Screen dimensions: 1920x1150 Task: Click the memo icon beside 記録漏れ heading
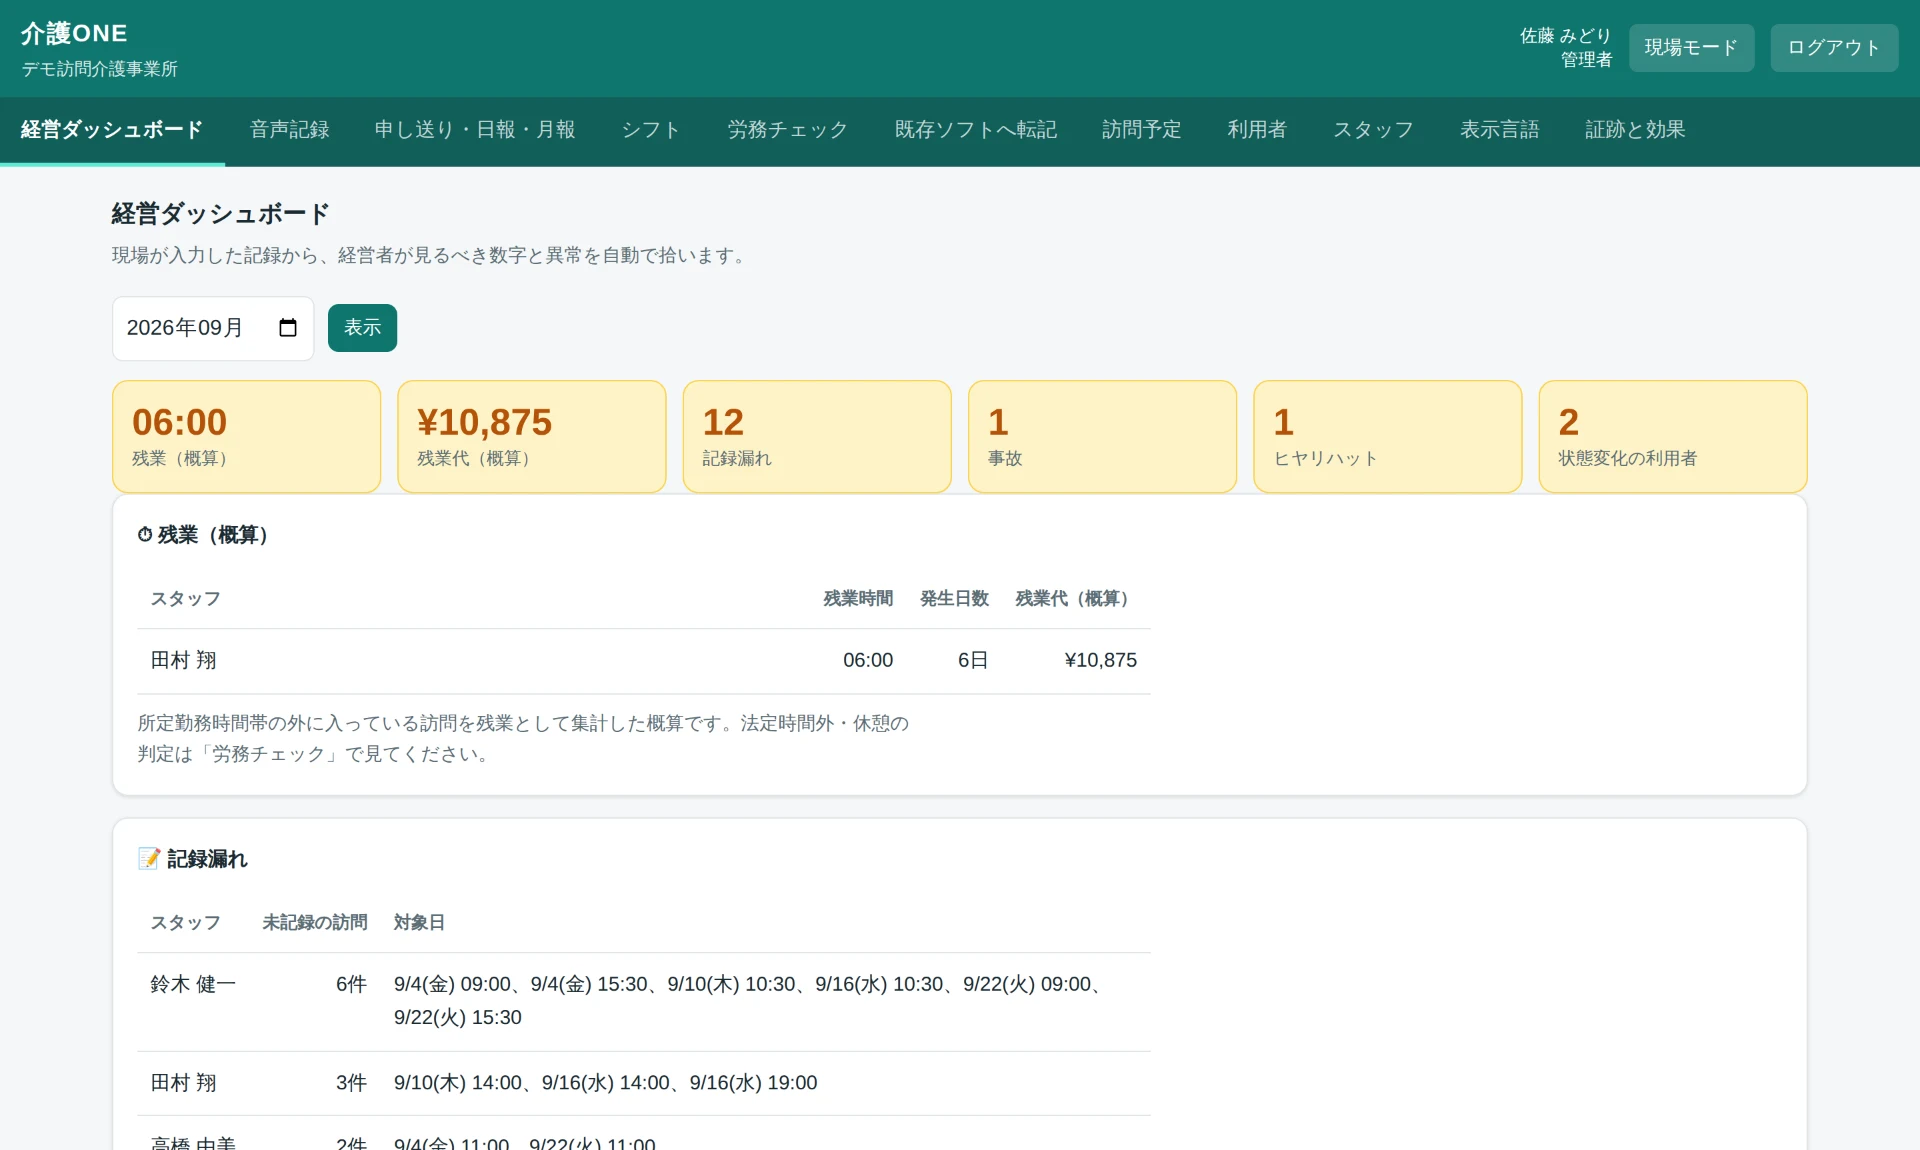click(149, 859)
